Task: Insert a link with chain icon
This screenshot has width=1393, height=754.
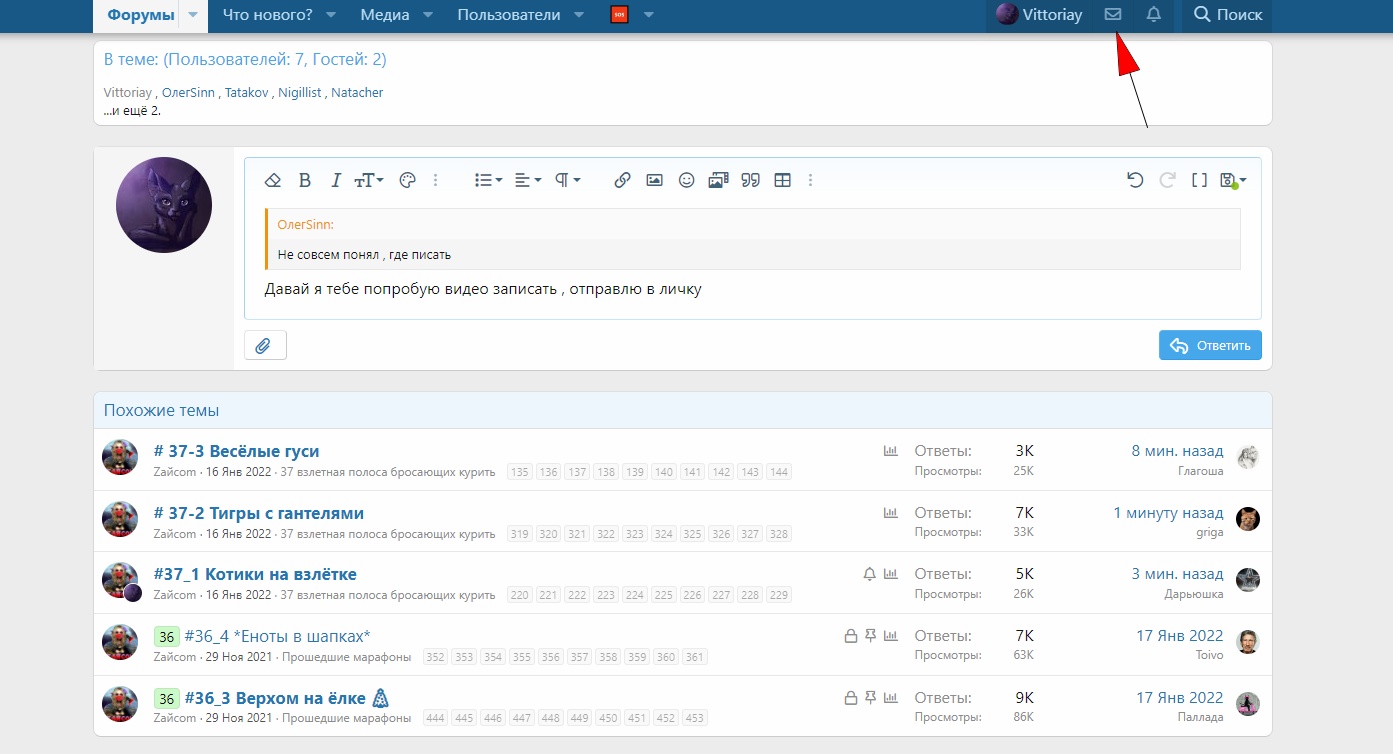Action: tap(622, 180)
